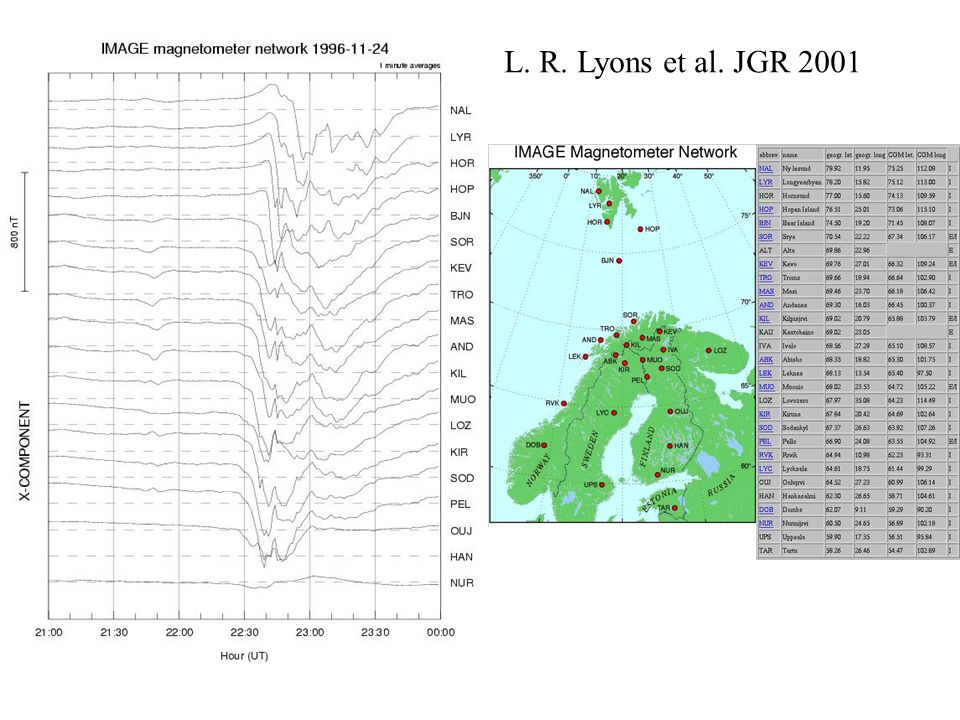The width and height of the screenshot is (960, 720).
Task: Click the '800 nT' scale label
Action: pos(14,232)
